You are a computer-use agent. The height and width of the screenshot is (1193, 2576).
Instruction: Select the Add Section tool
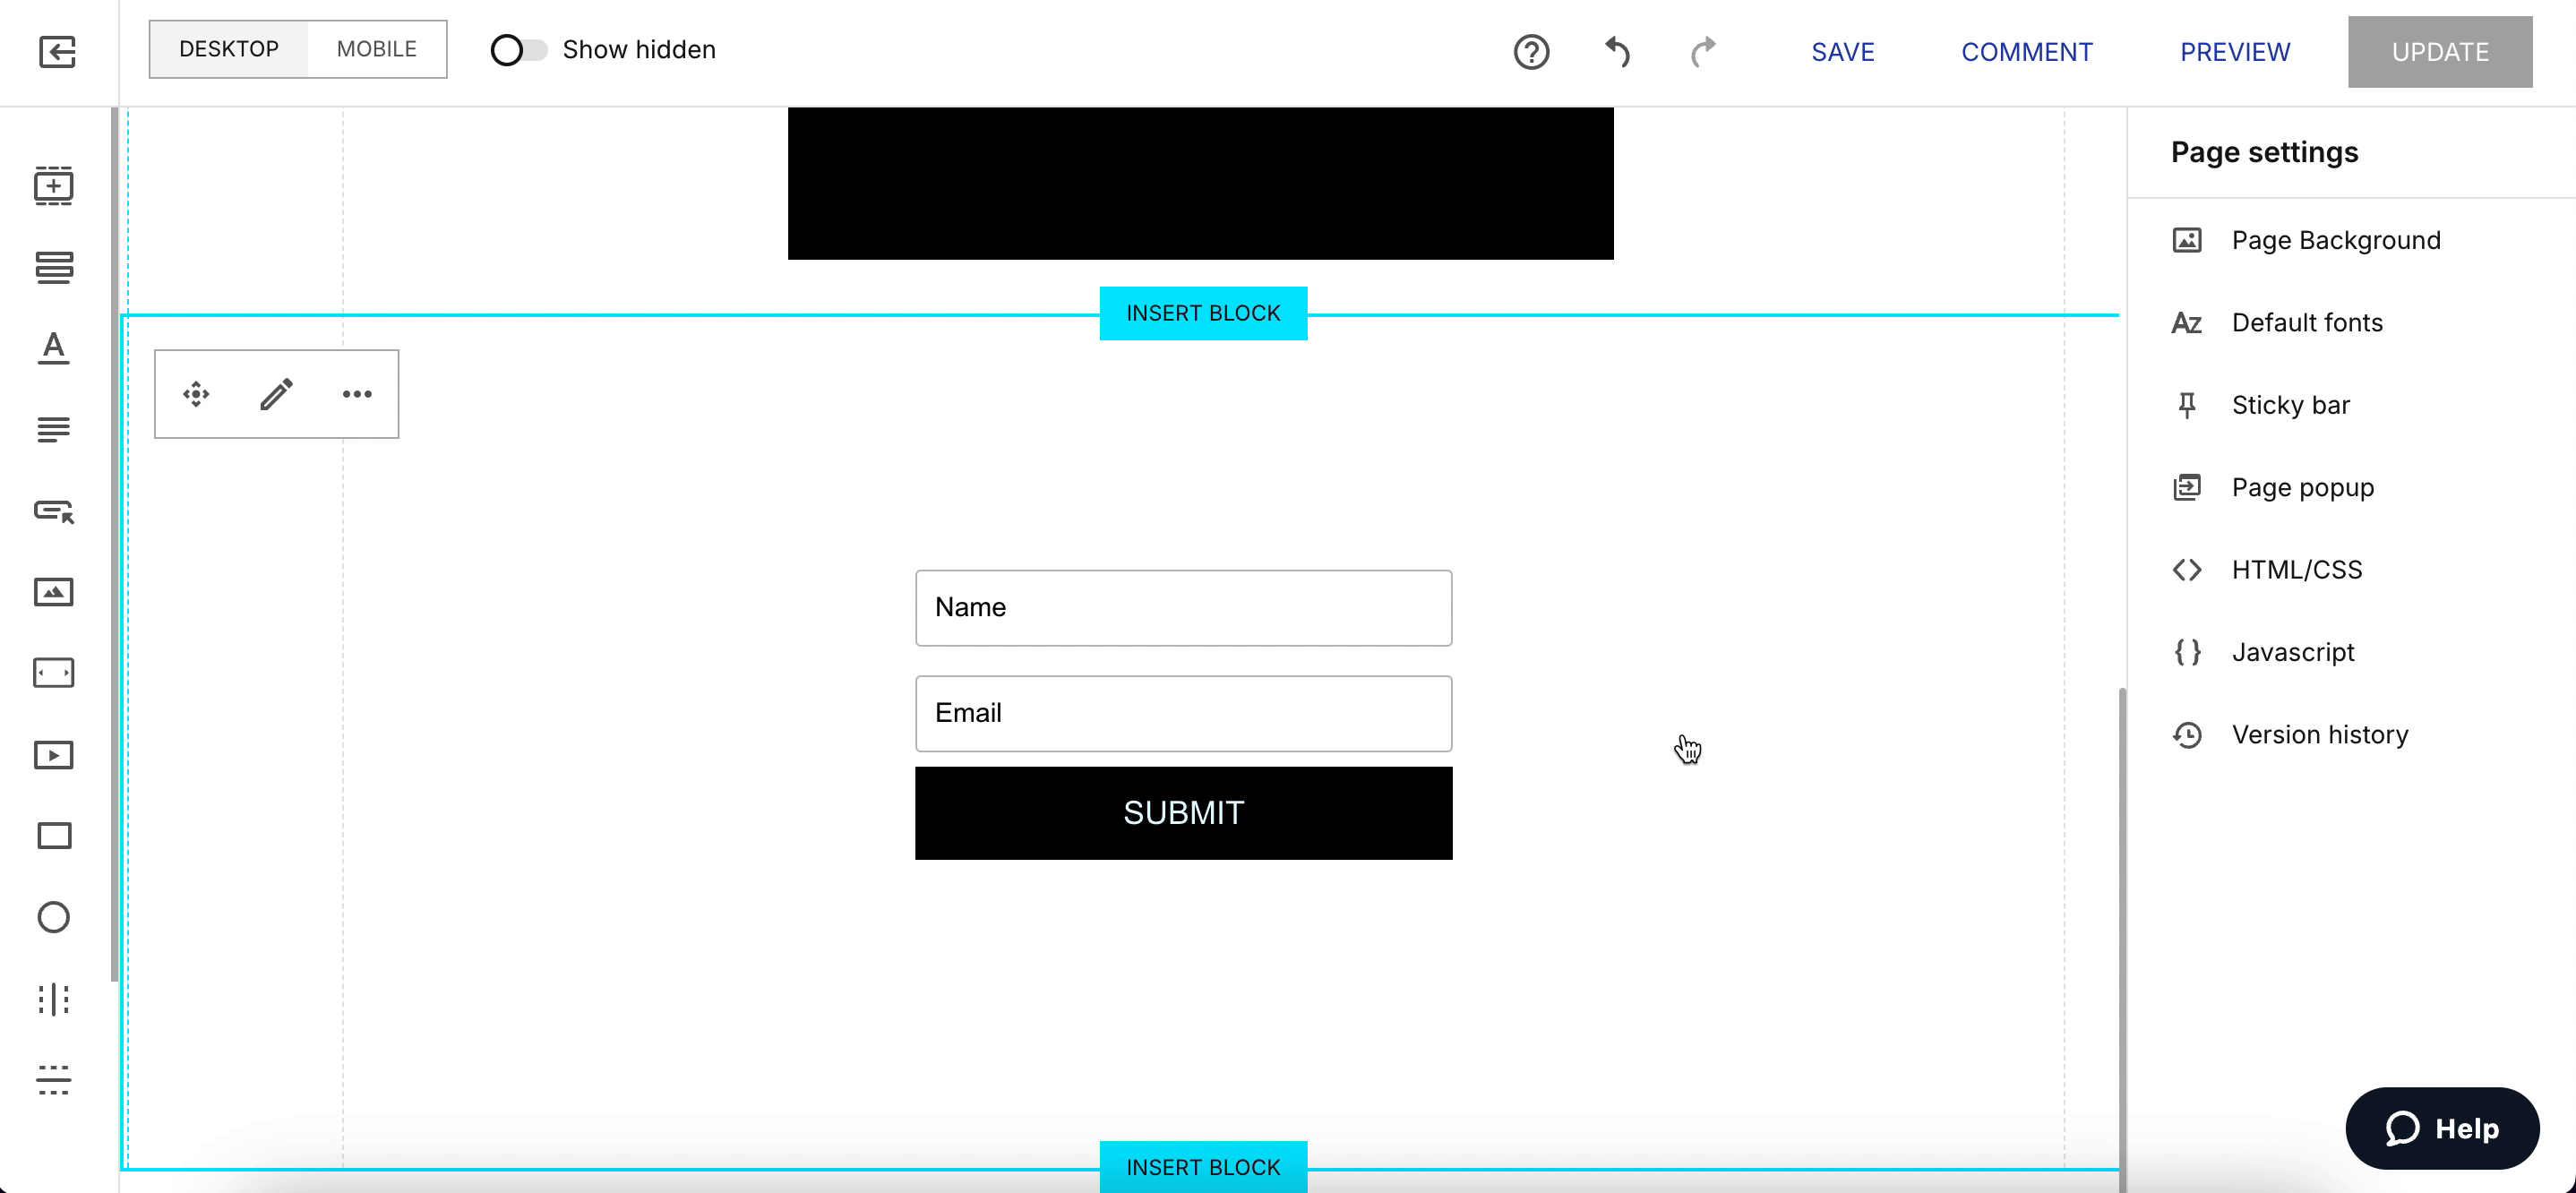[x=53, y=186]
